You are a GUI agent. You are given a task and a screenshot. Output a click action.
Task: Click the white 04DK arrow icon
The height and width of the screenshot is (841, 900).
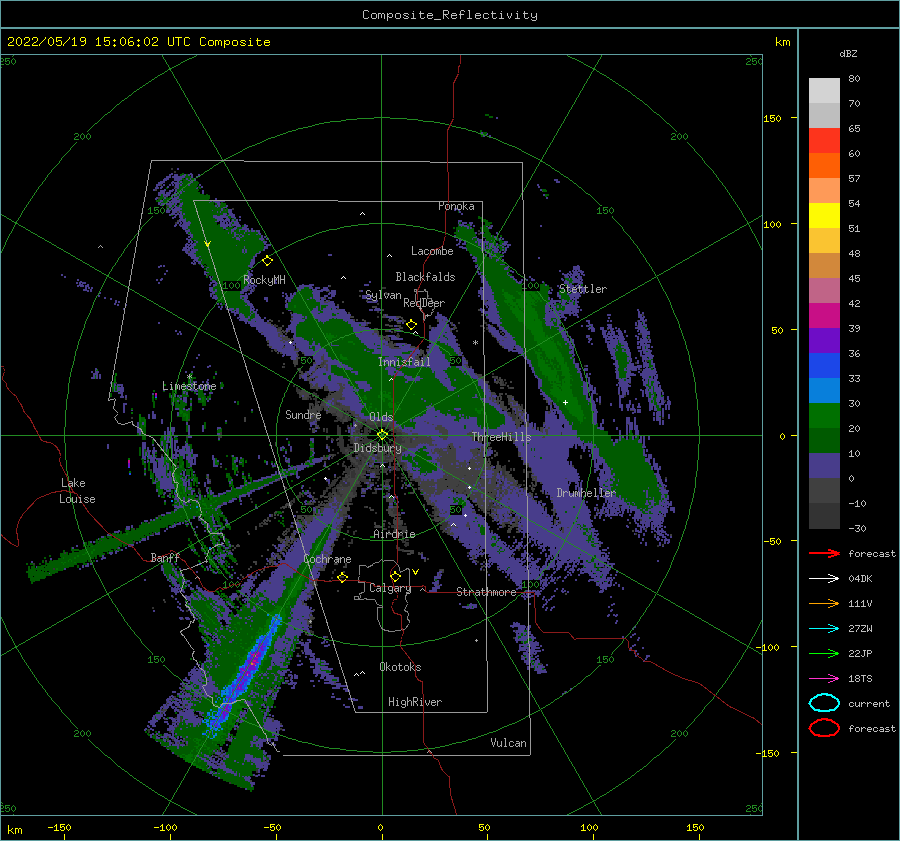coord(824,578)
